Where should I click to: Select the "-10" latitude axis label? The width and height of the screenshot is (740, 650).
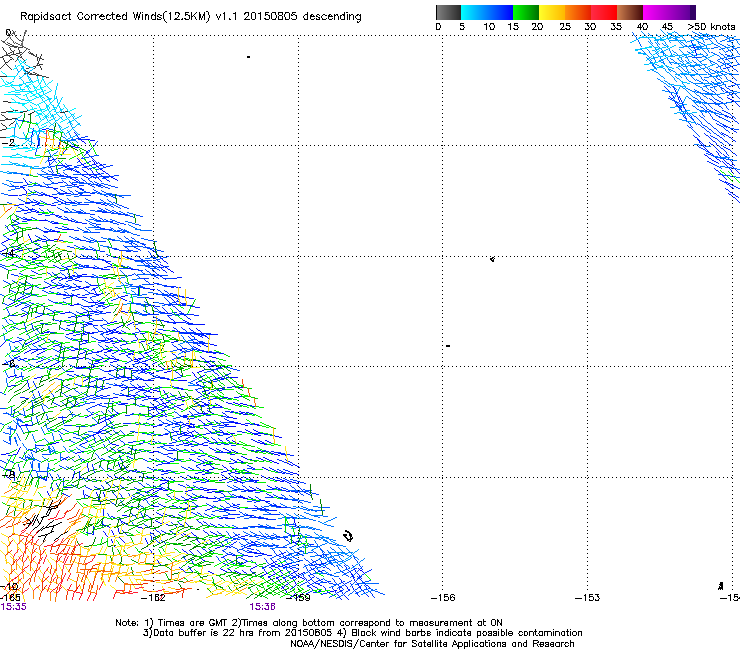pos(10,586)
